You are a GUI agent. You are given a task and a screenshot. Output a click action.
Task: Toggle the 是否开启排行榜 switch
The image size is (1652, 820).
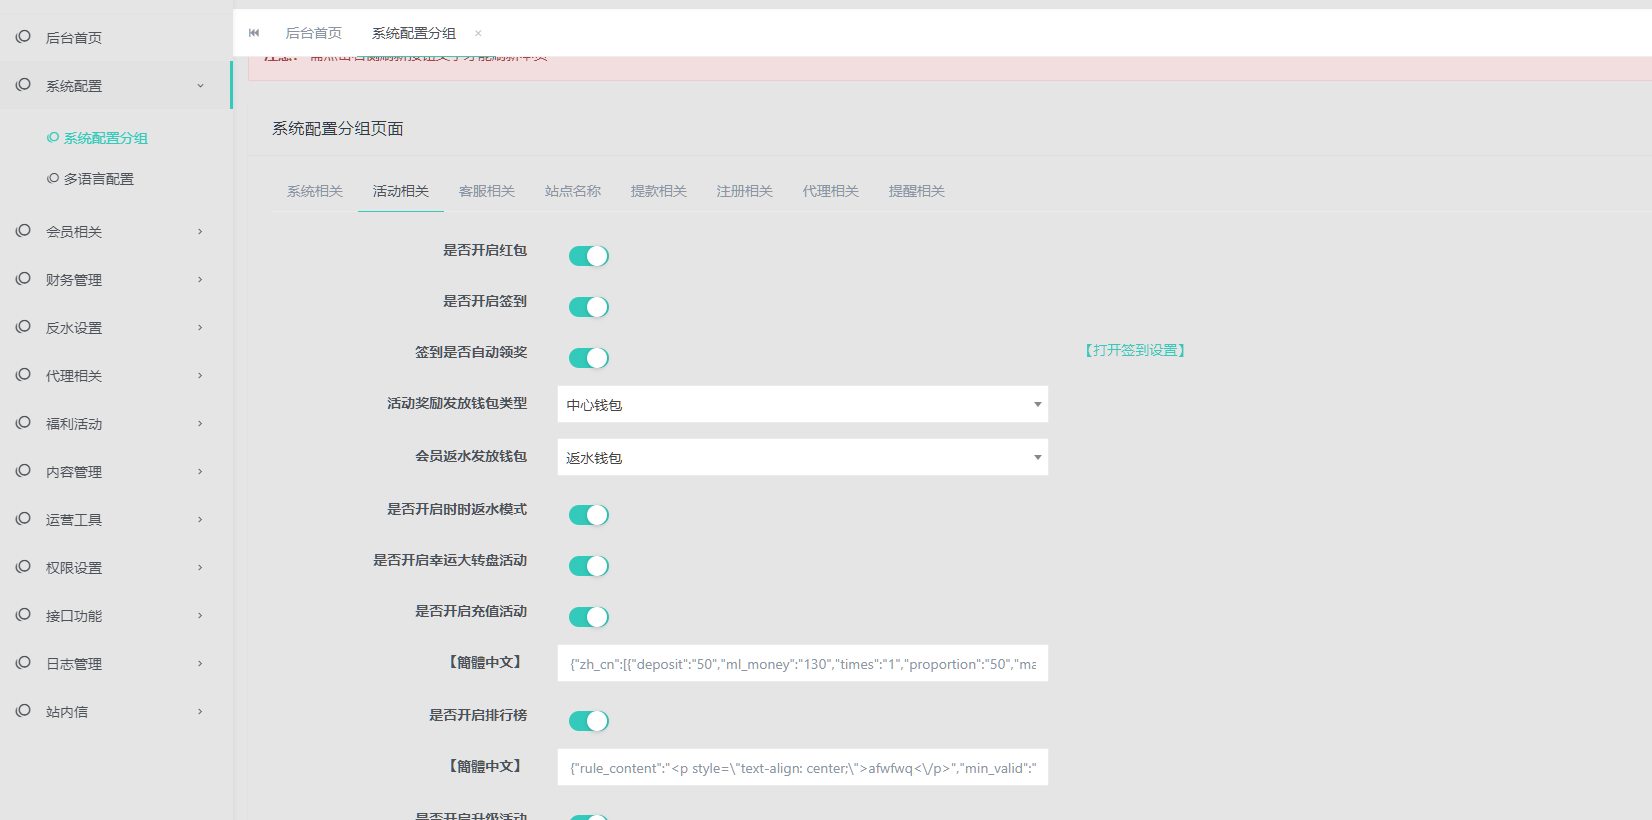(x=588, y=721)
